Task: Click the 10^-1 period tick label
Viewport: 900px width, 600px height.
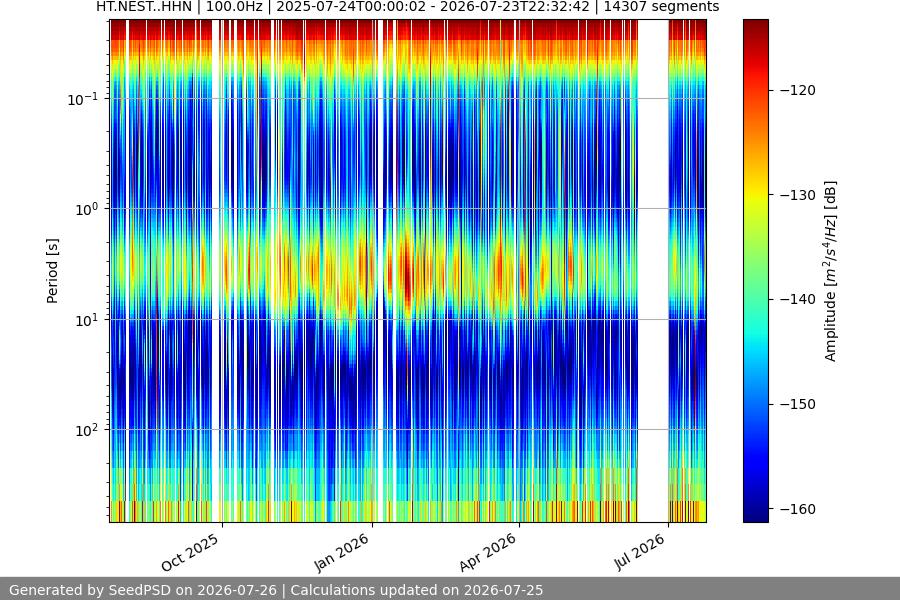Action: [83, 99]
